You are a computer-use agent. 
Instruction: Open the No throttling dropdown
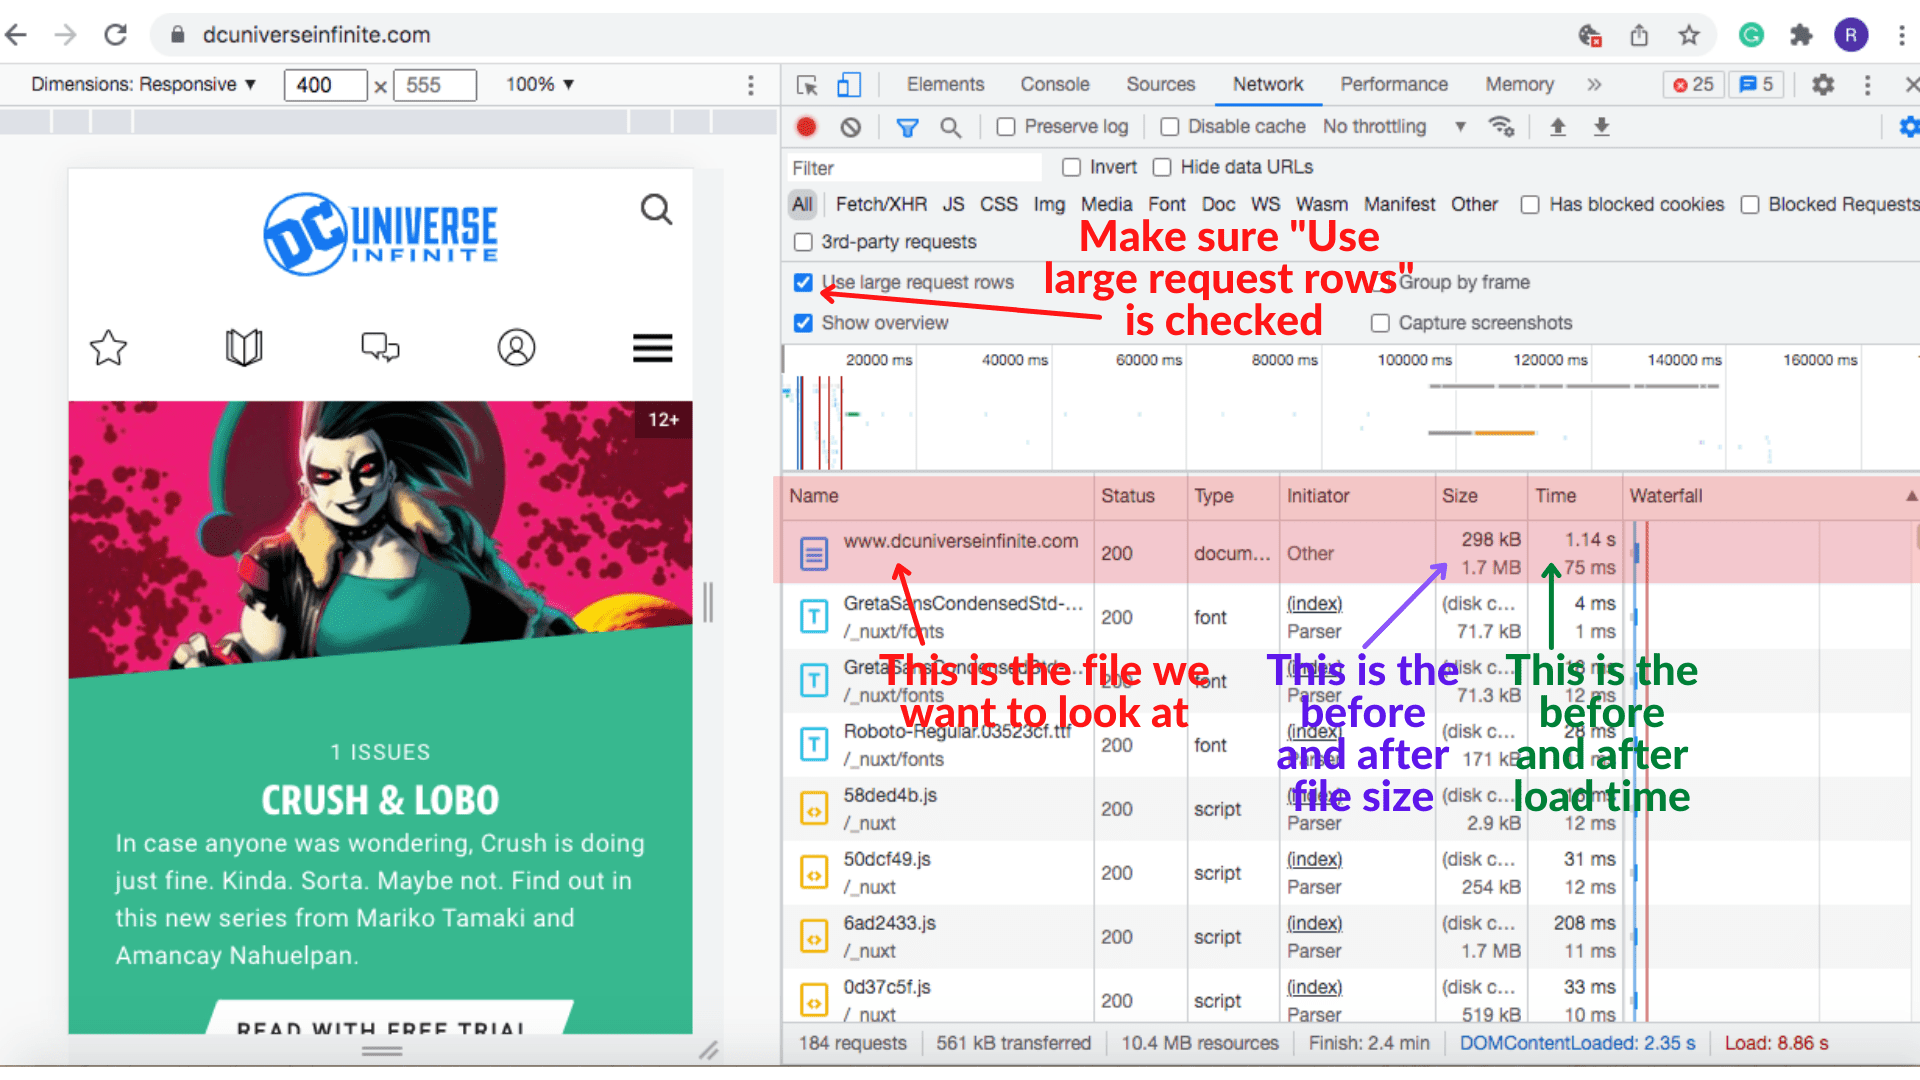coord(1395,127)
